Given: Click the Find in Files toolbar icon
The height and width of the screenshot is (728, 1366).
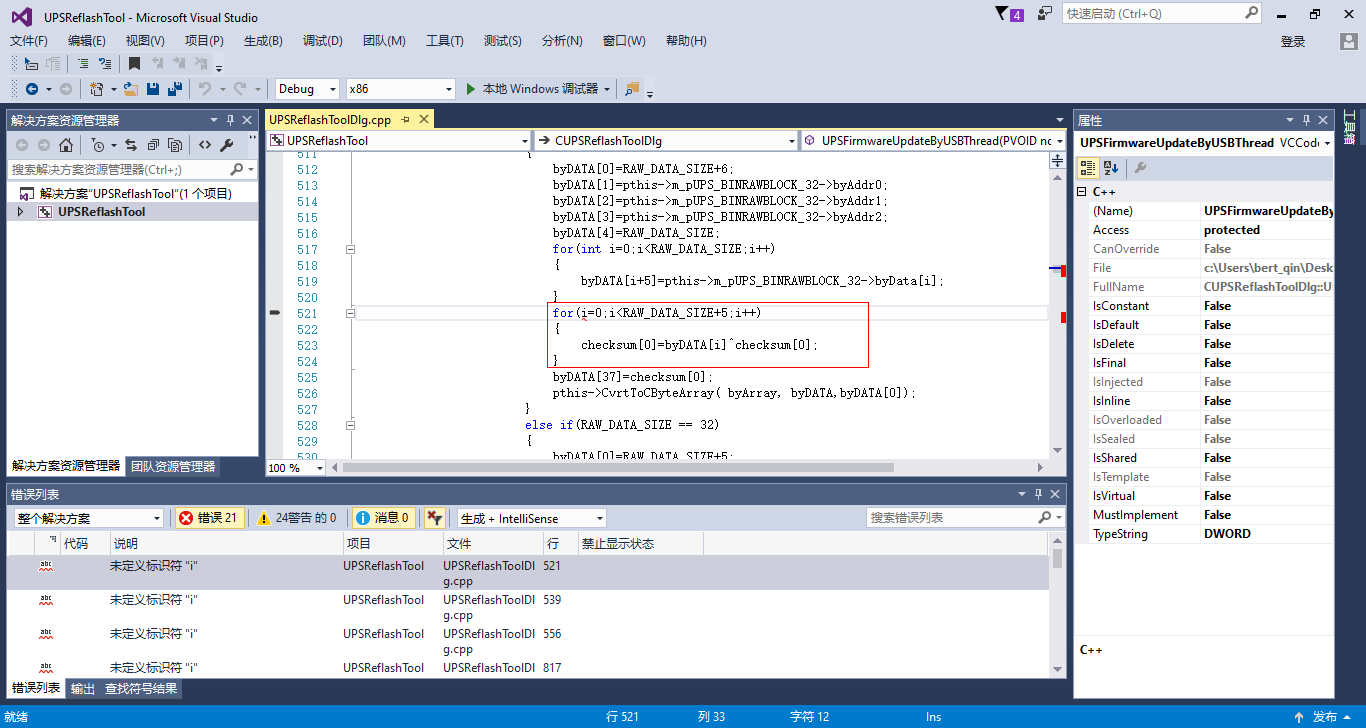Looking at the screenshot, I should [x=631, y=89].
